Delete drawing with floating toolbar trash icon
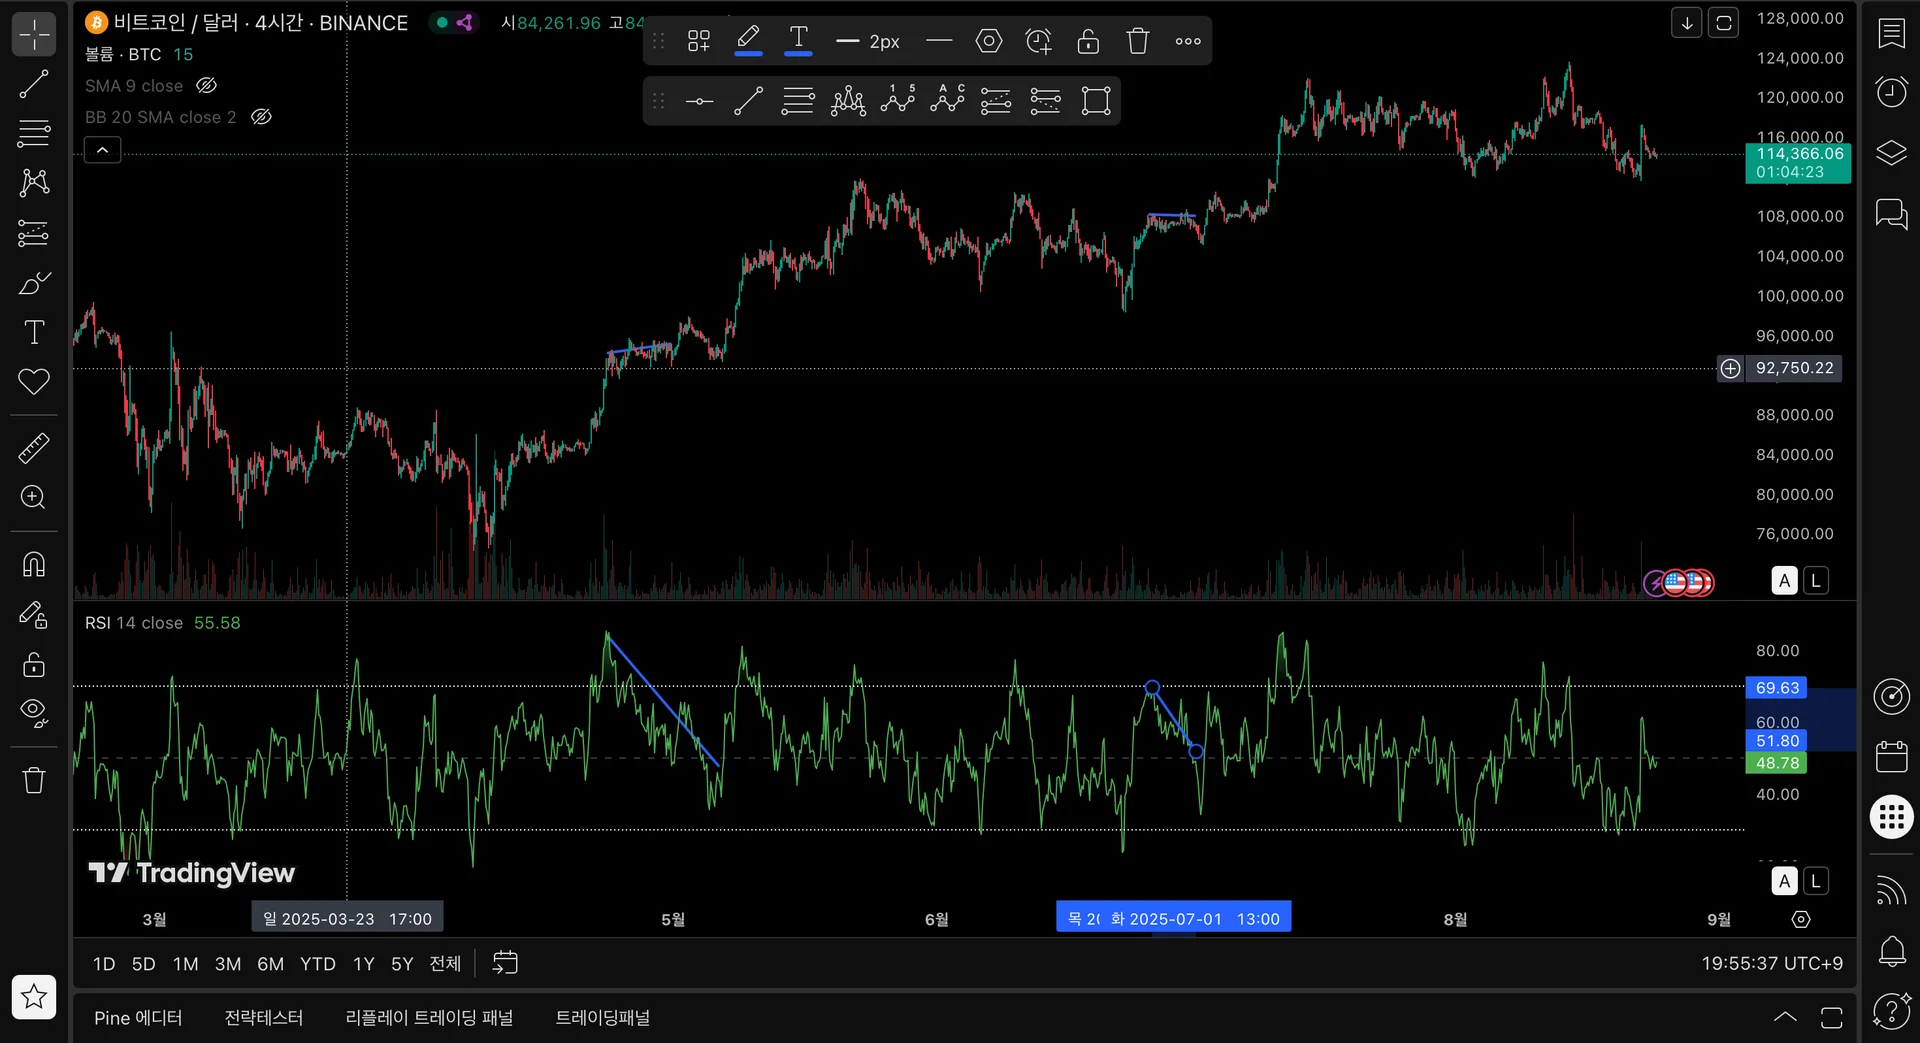1920x1043 pixels. [1137, 41]
